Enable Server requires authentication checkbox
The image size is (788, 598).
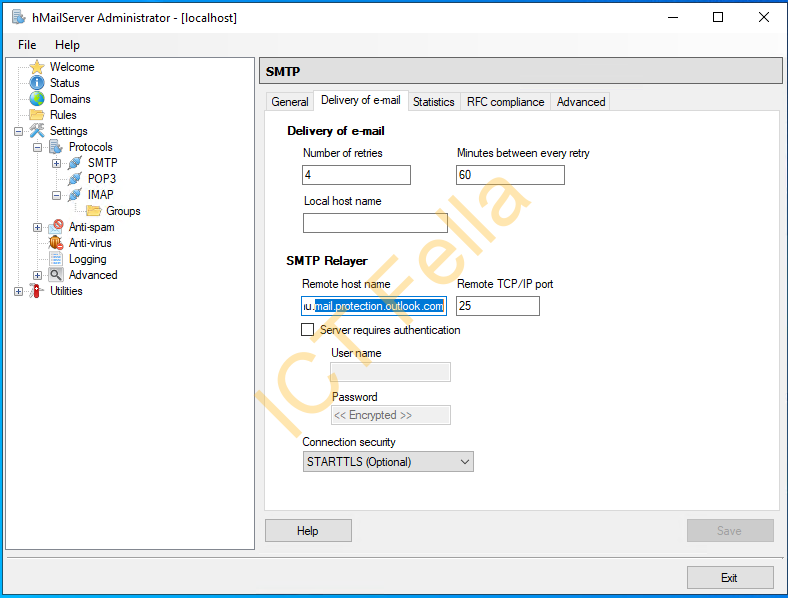pos(308,330)
